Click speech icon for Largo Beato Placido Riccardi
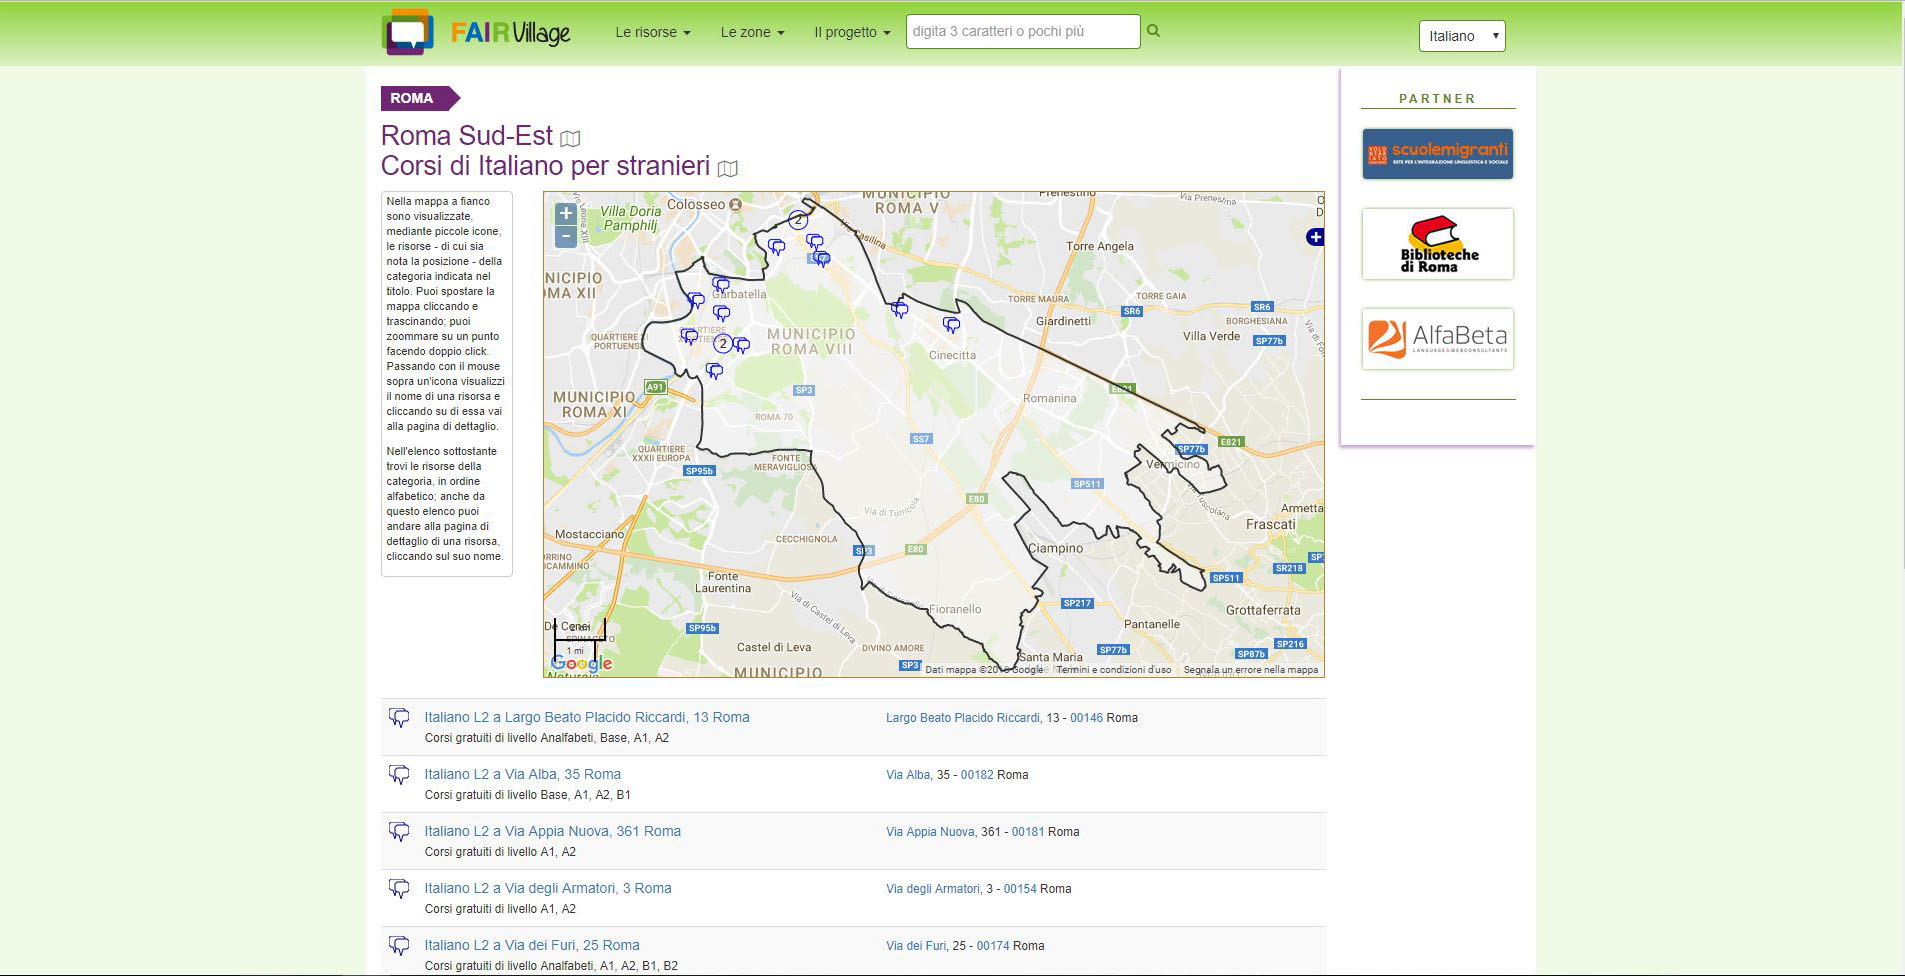 pos(399,717)
